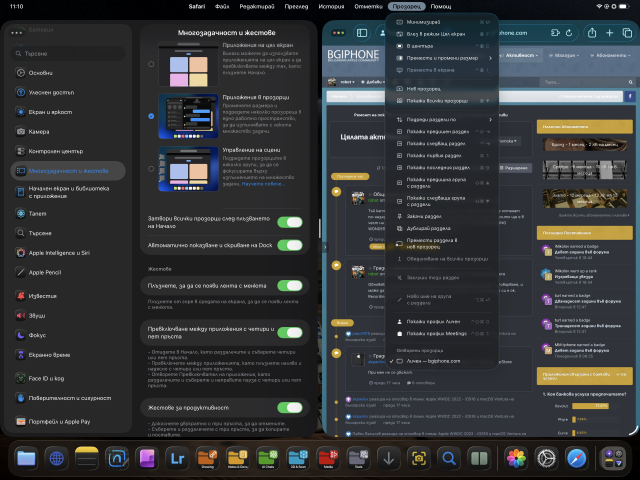Open Safari tab overview icon
Image resolution: width=640 pixels, height=480 pixels.
tap(627, 33)
